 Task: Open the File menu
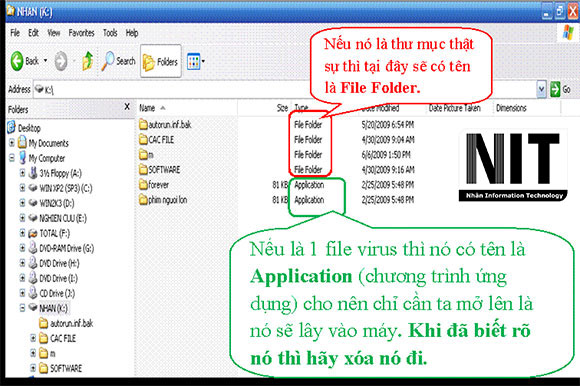tap(15, 33)
